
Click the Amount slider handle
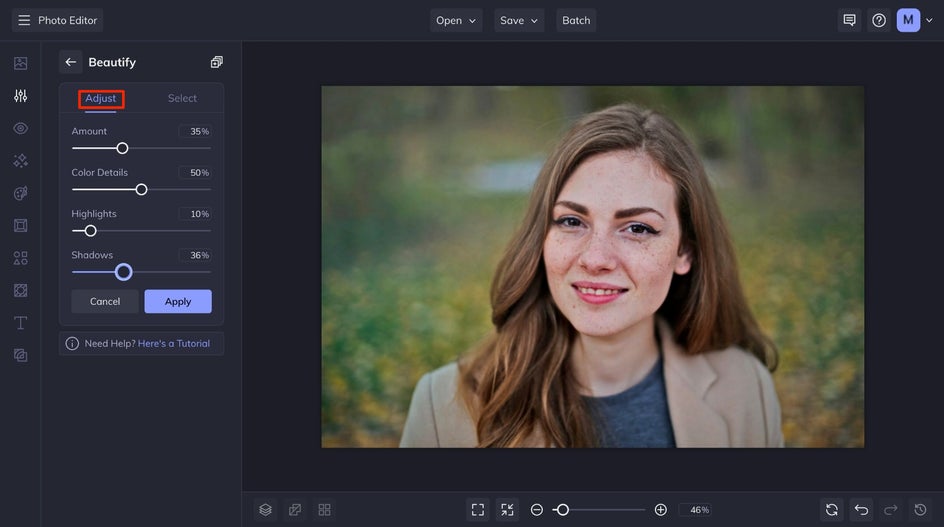tap(122, 148)
